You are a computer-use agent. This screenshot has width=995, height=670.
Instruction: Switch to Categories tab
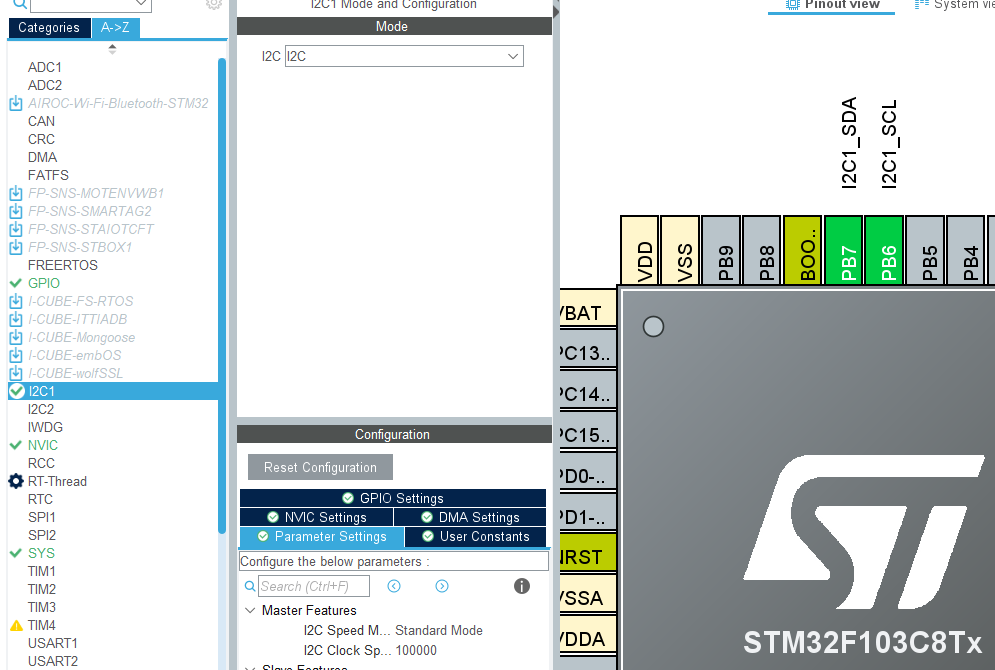[x=49, y=27]
